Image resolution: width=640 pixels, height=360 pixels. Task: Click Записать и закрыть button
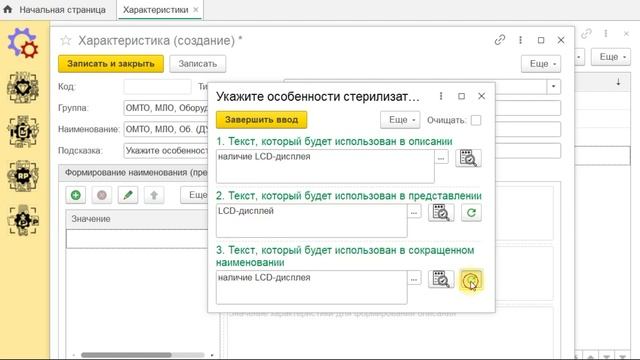pos(111,64)
